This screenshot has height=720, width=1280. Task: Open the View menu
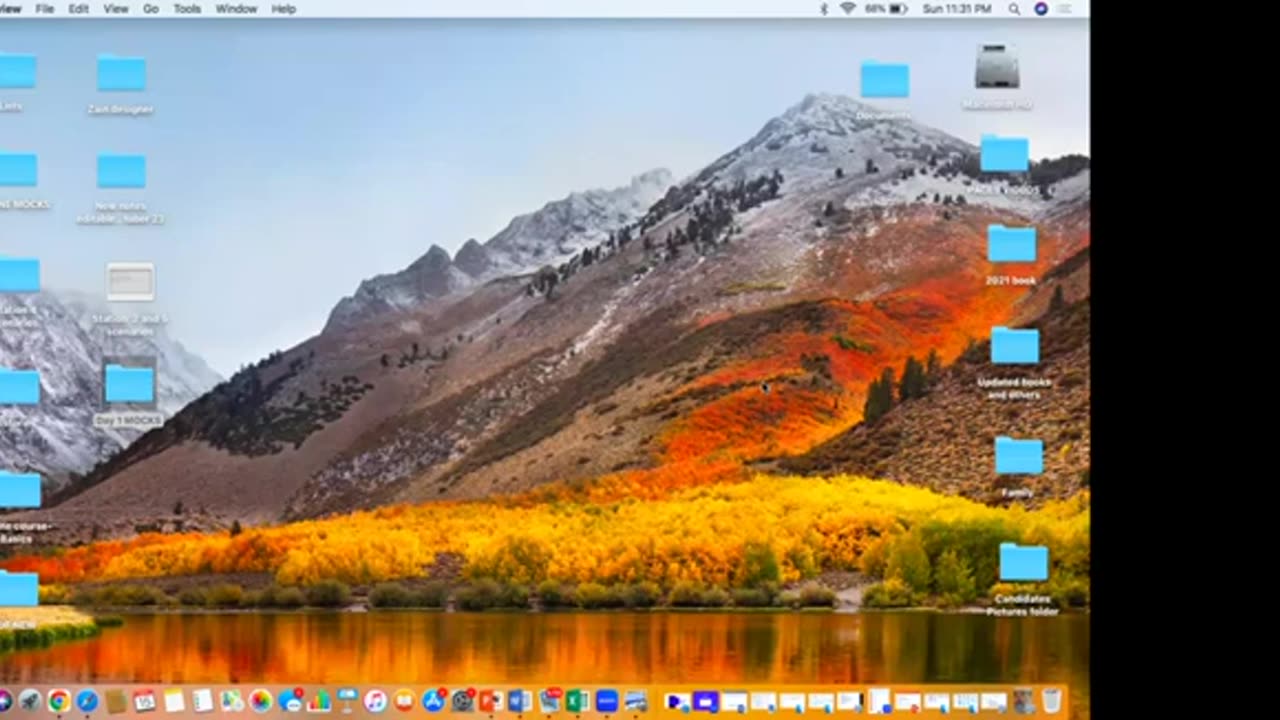(x=116, y=8)
